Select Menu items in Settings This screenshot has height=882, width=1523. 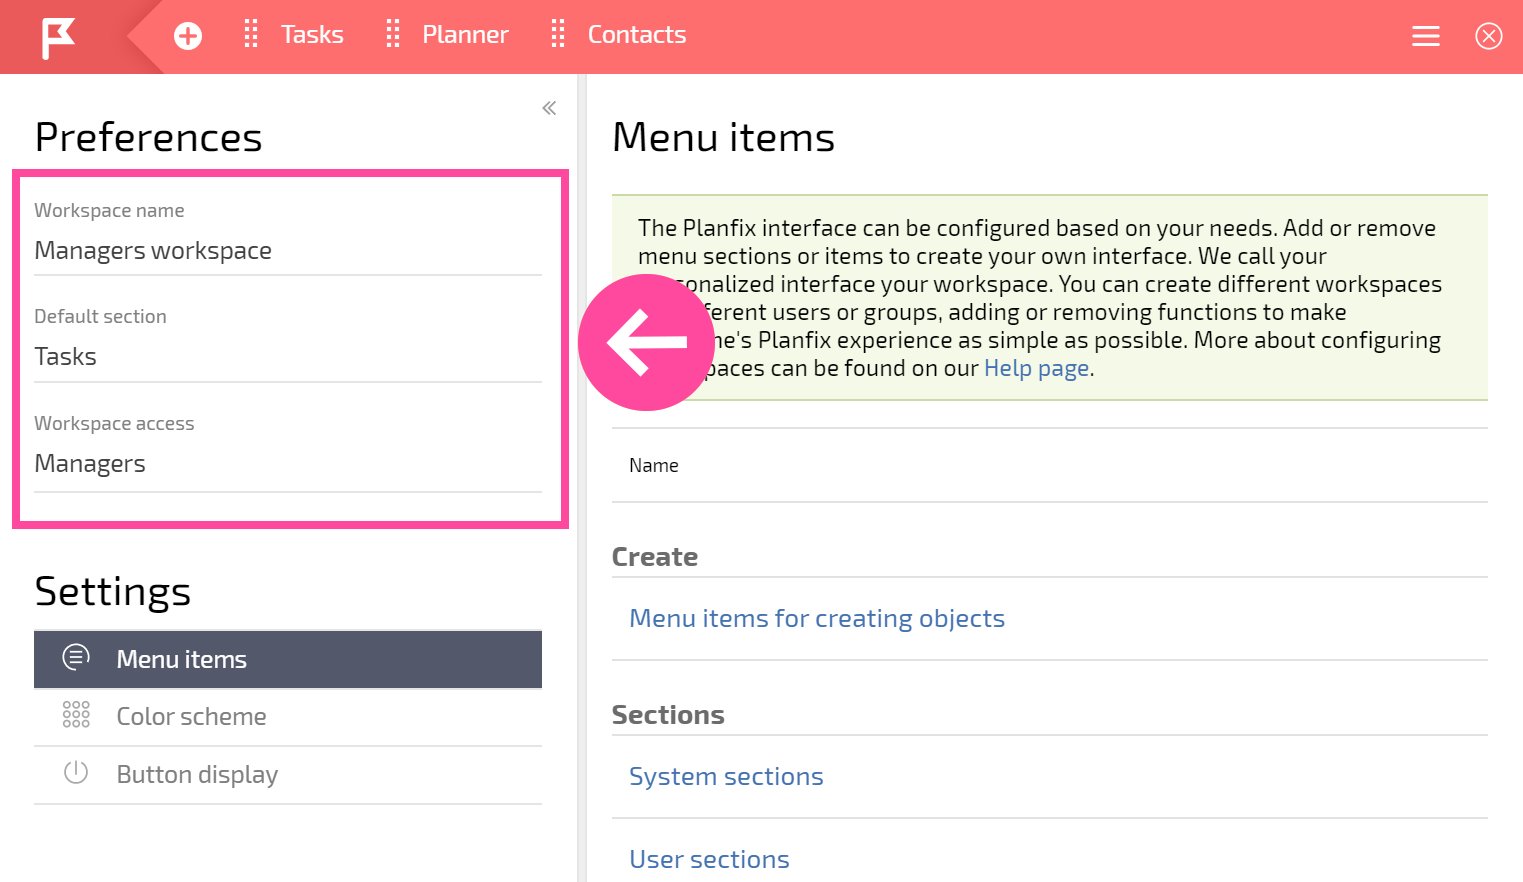pos(288,659)
